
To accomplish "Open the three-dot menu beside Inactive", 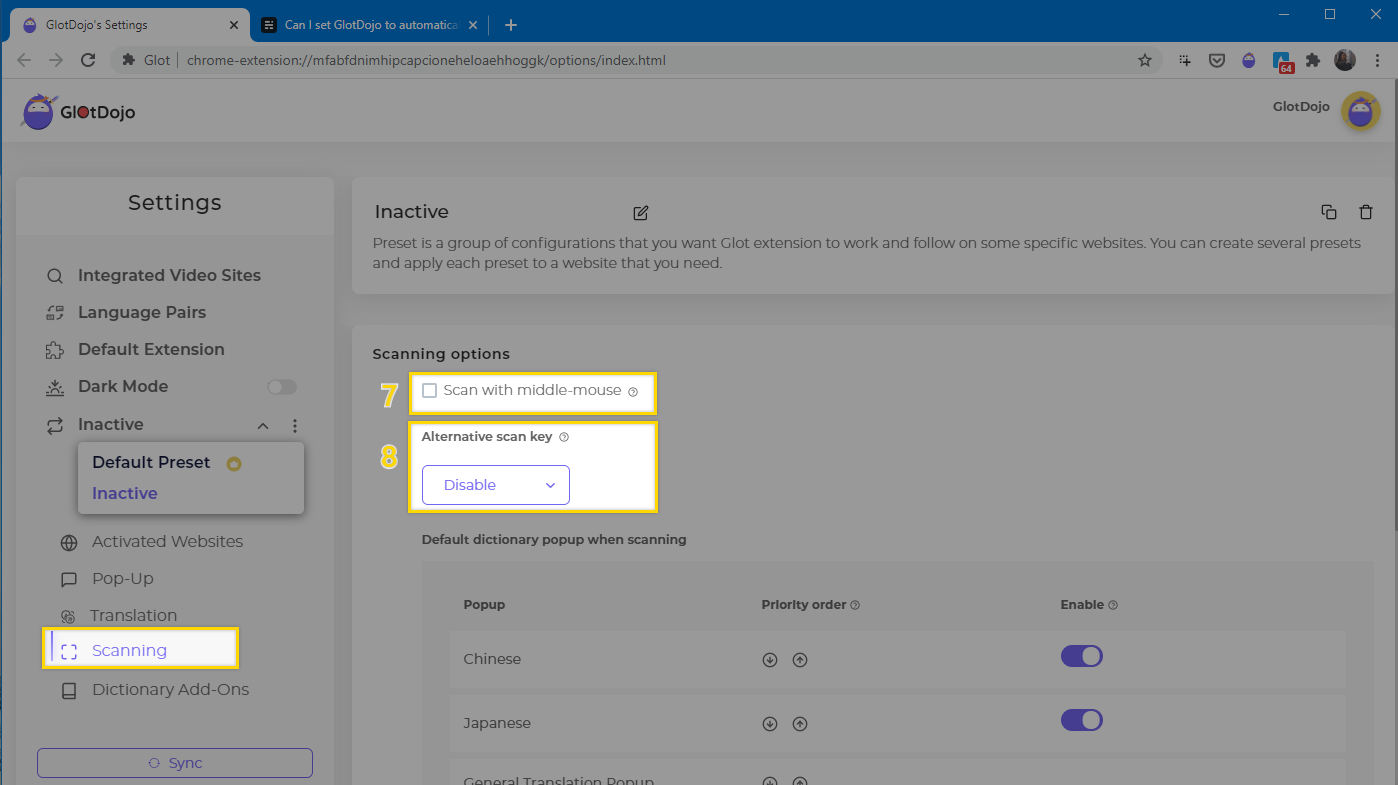I will pos(295,426).
